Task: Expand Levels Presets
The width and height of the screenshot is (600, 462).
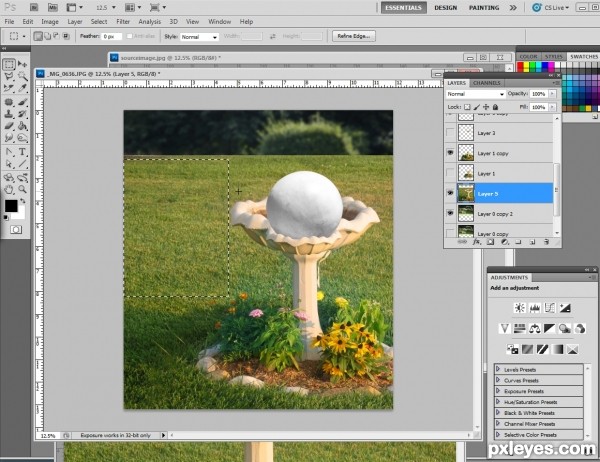Action: coord(498,369)
